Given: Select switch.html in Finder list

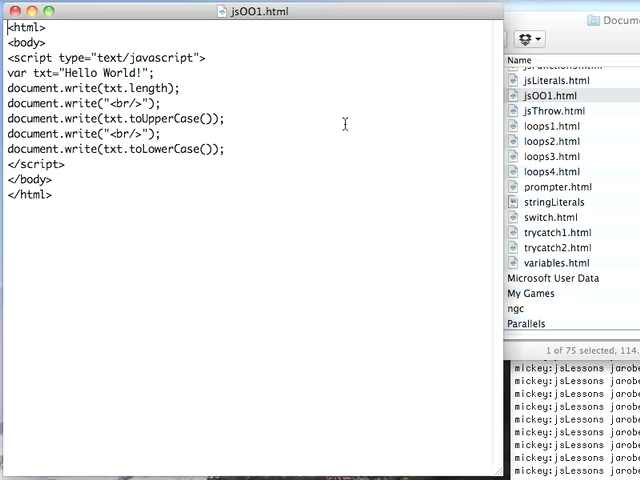Looking at the screenshot, I should point(551,218).
